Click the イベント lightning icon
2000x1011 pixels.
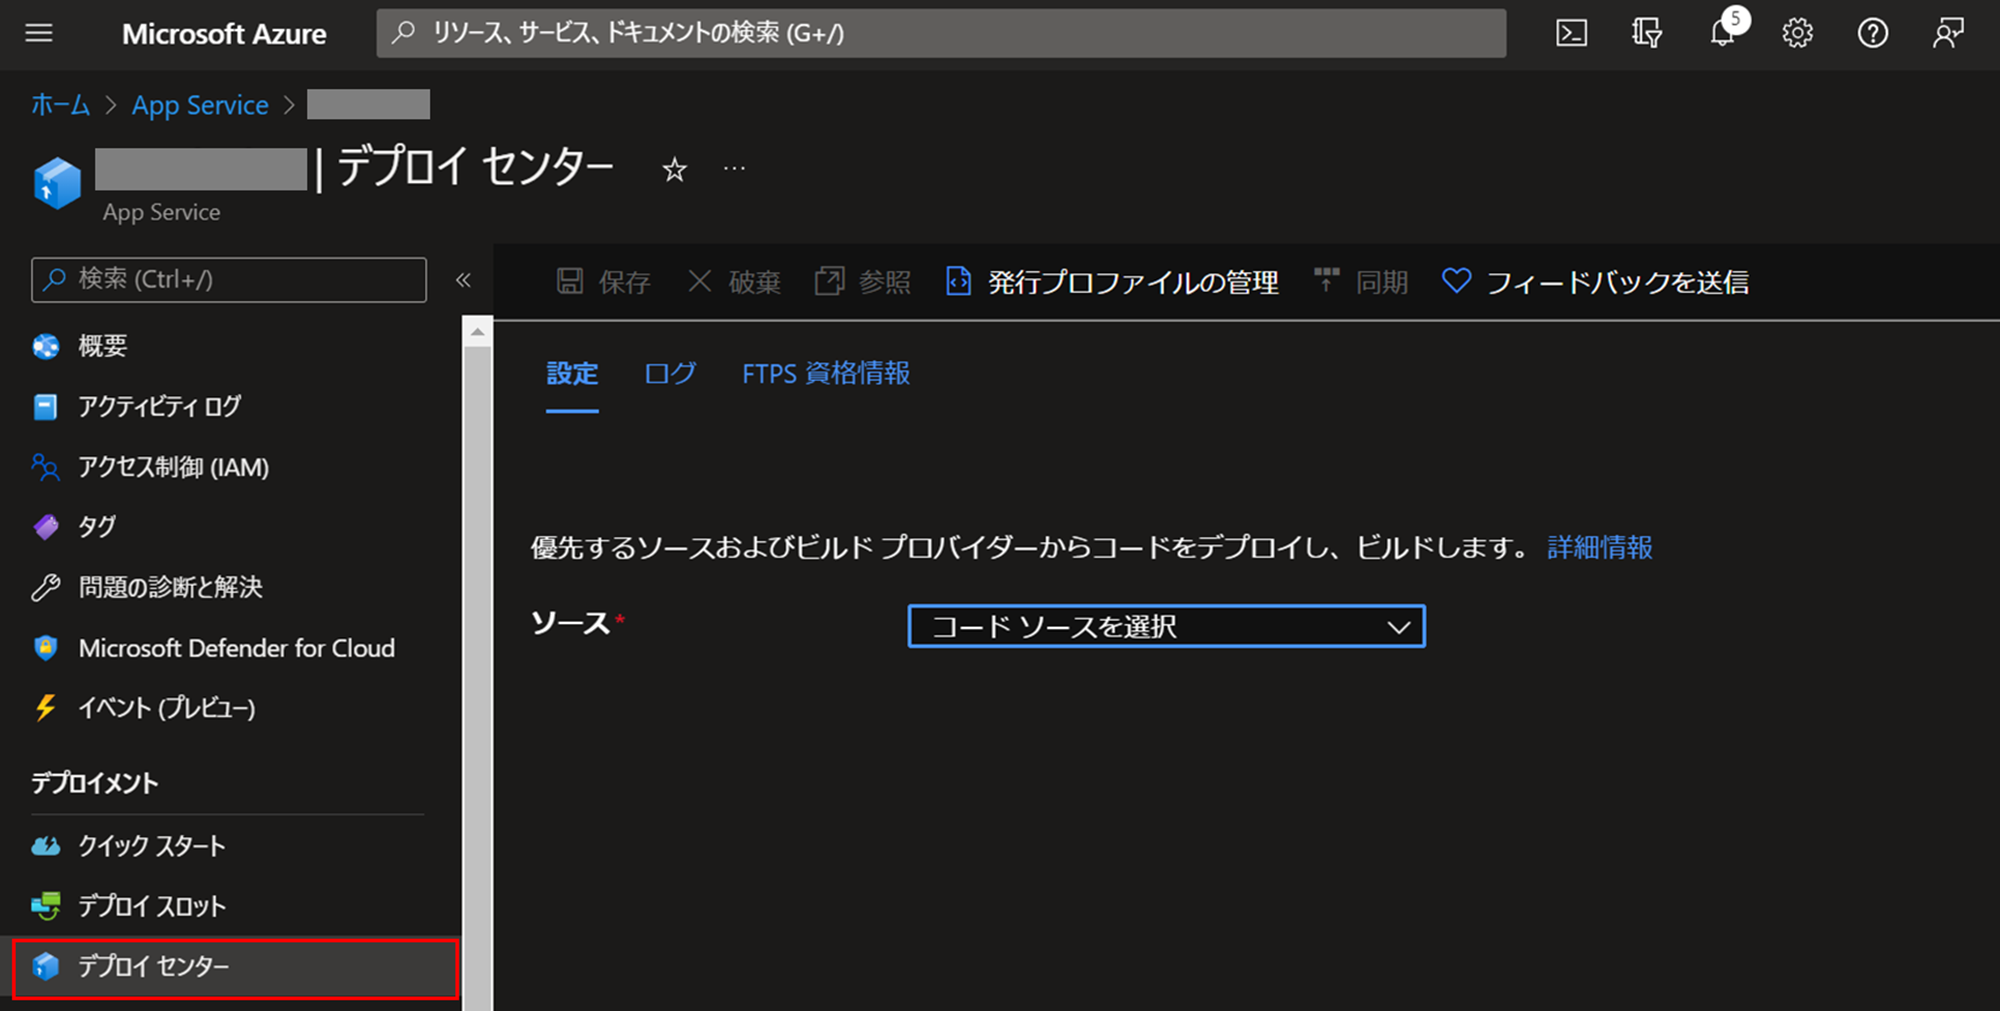tap(46, 708)
